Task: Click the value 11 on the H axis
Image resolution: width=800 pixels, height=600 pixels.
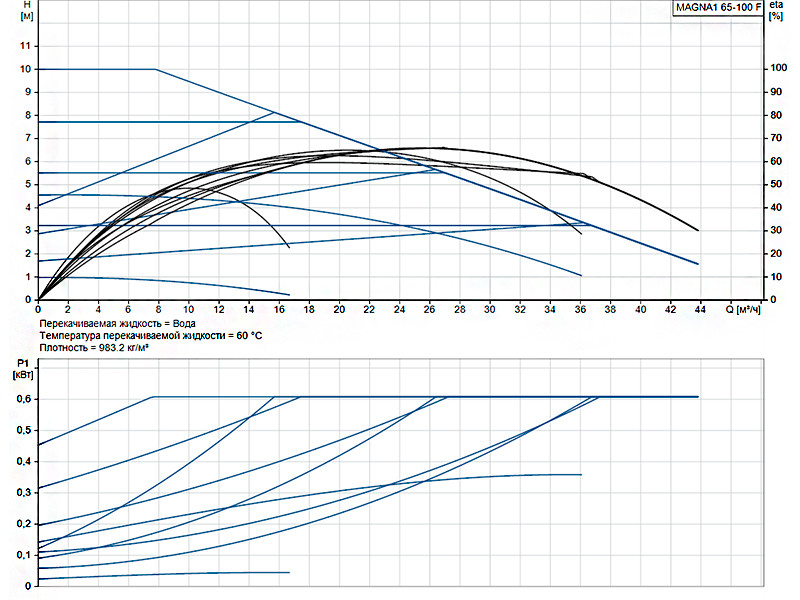Action: 26,46
